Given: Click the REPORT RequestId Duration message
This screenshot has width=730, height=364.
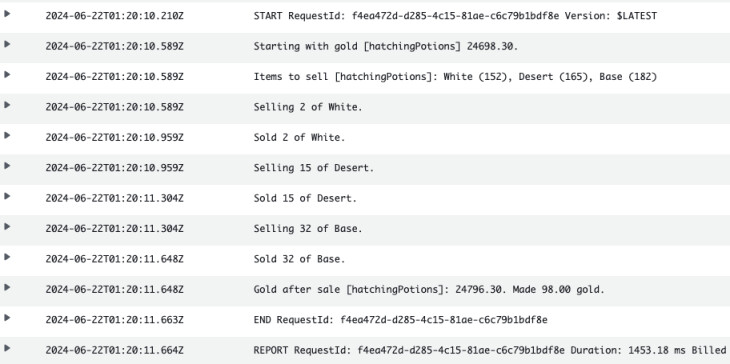Looking at the screenshot, I should pyautogui.click(x=491, y=351).
